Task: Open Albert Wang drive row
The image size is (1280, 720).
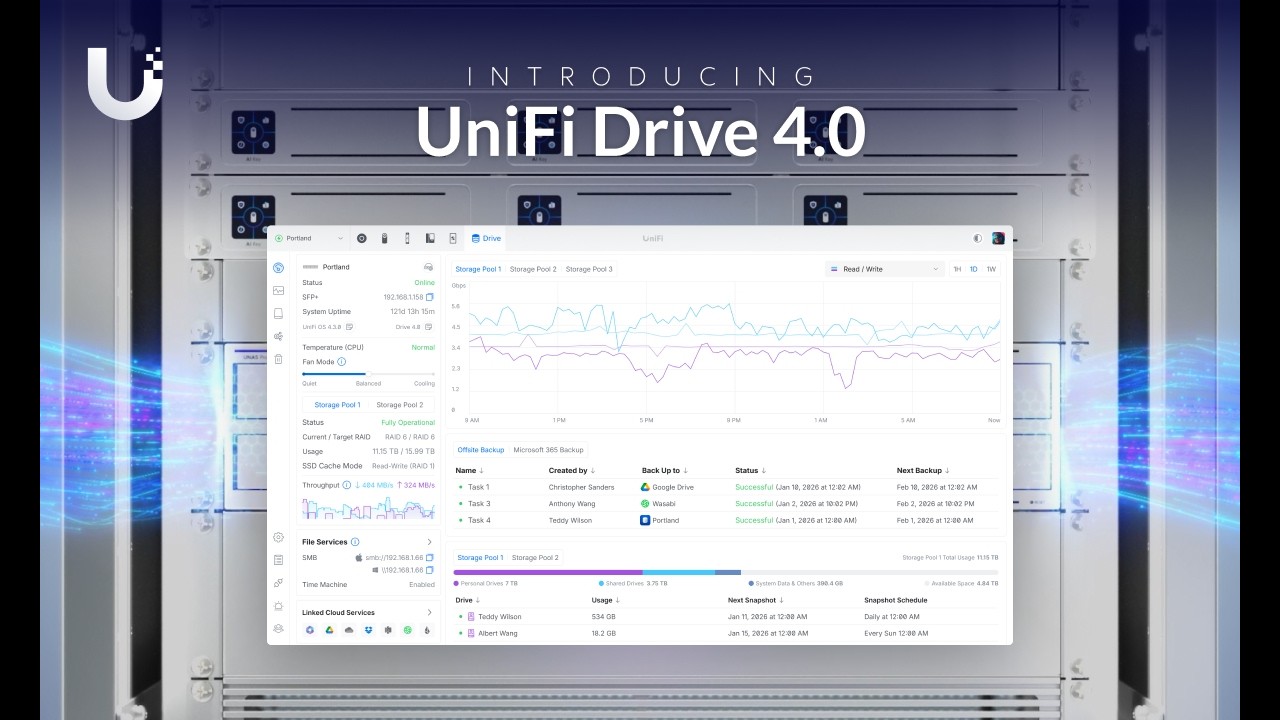Action: [727, 633]
